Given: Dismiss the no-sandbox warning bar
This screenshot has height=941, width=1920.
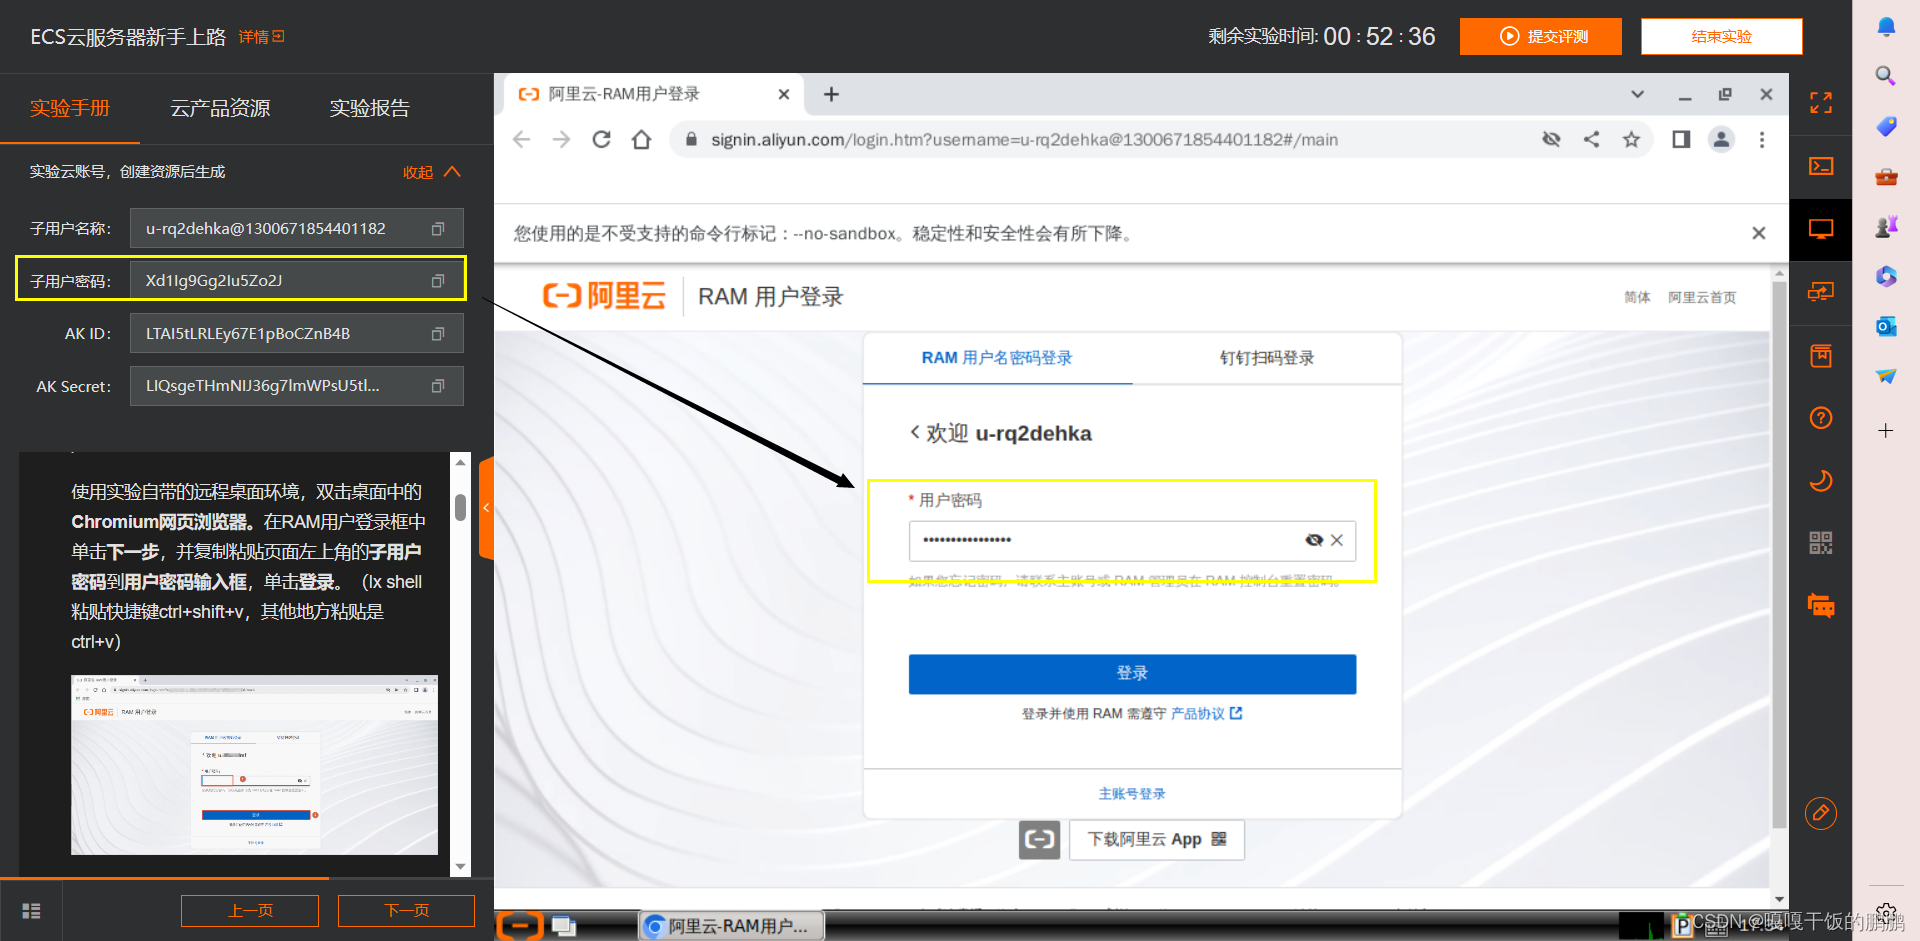Looking at the screenshot, I should (1759, 233).
